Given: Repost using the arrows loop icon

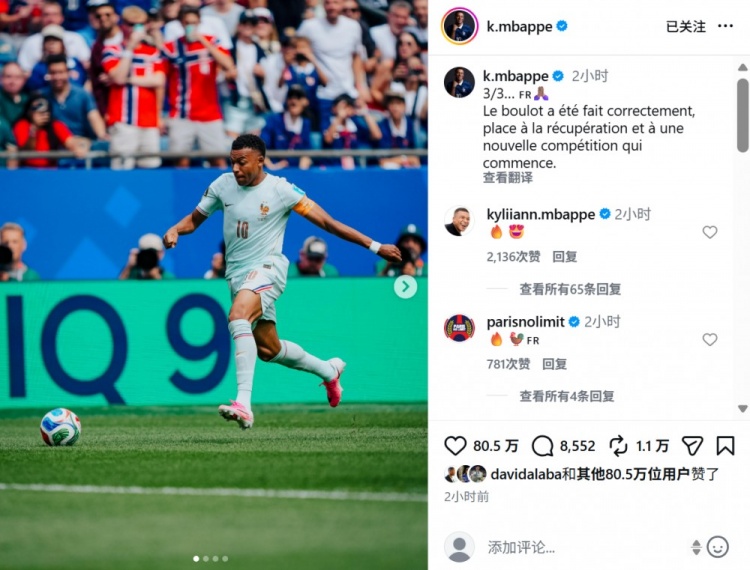Looking at the screenshot, I should (618, 446).
